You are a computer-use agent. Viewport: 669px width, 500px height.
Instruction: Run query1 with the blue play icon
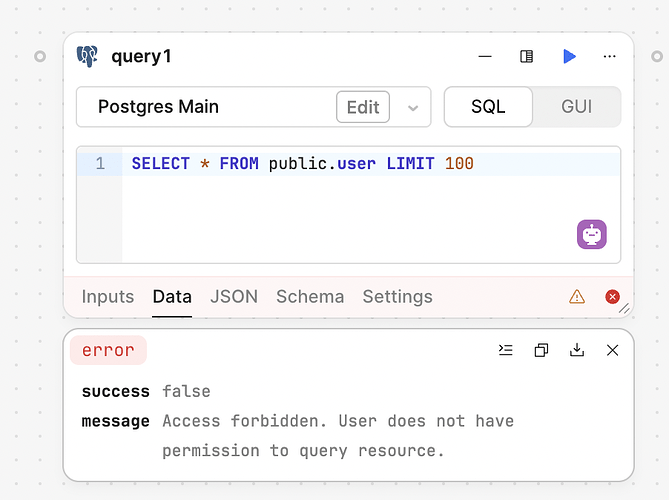click(569, 57)
